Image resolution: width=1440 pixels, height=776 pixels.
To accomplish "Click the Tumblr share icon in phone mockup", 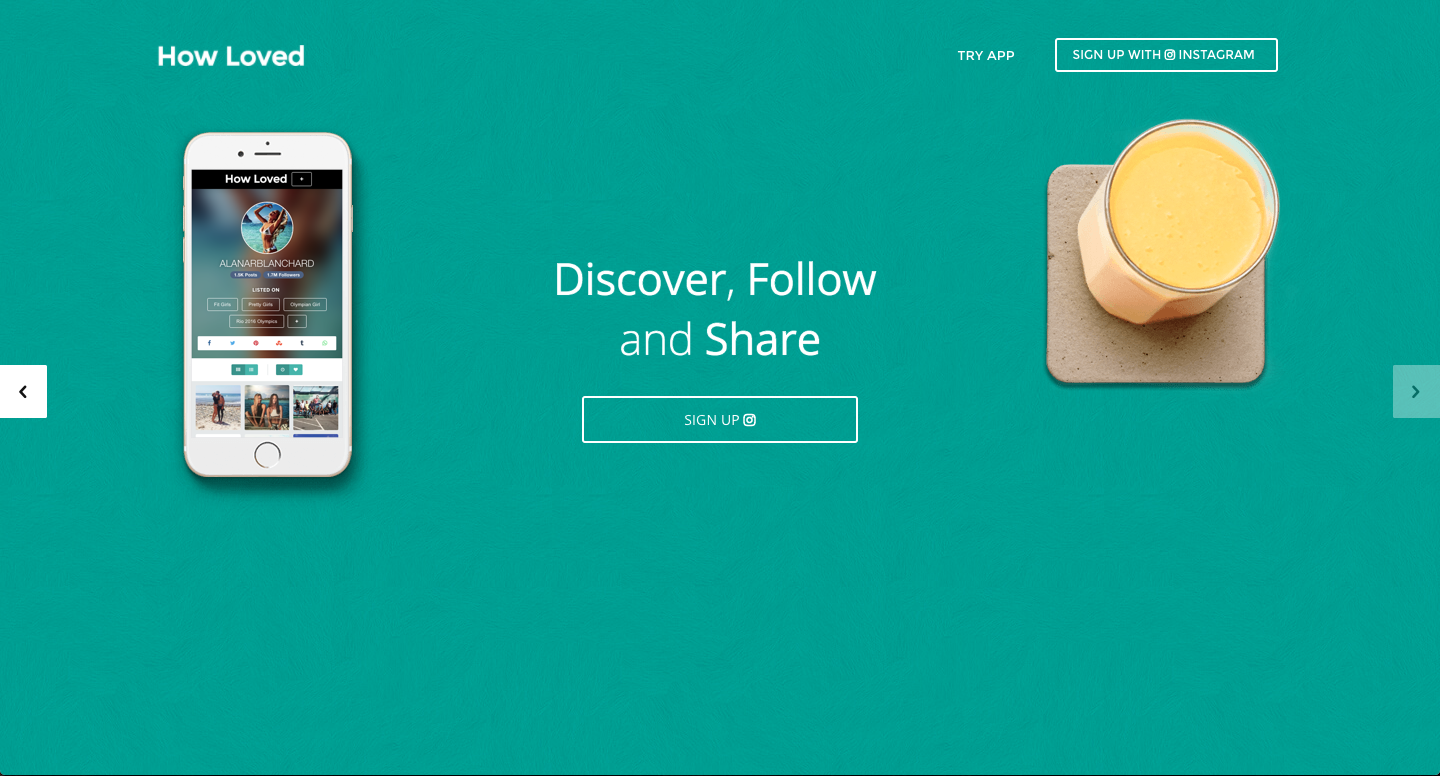I will [x=302, y=343].
